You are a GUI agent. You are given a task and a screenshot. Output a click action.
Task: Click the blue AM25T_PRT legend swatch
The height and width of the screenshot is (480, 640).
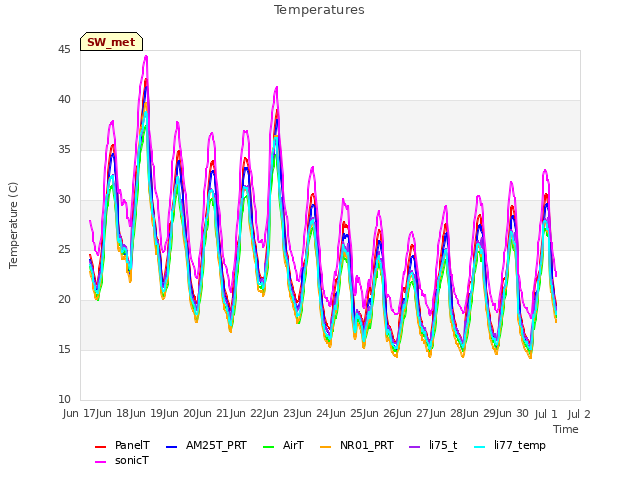pyautogui.click(x=171, y=447)
